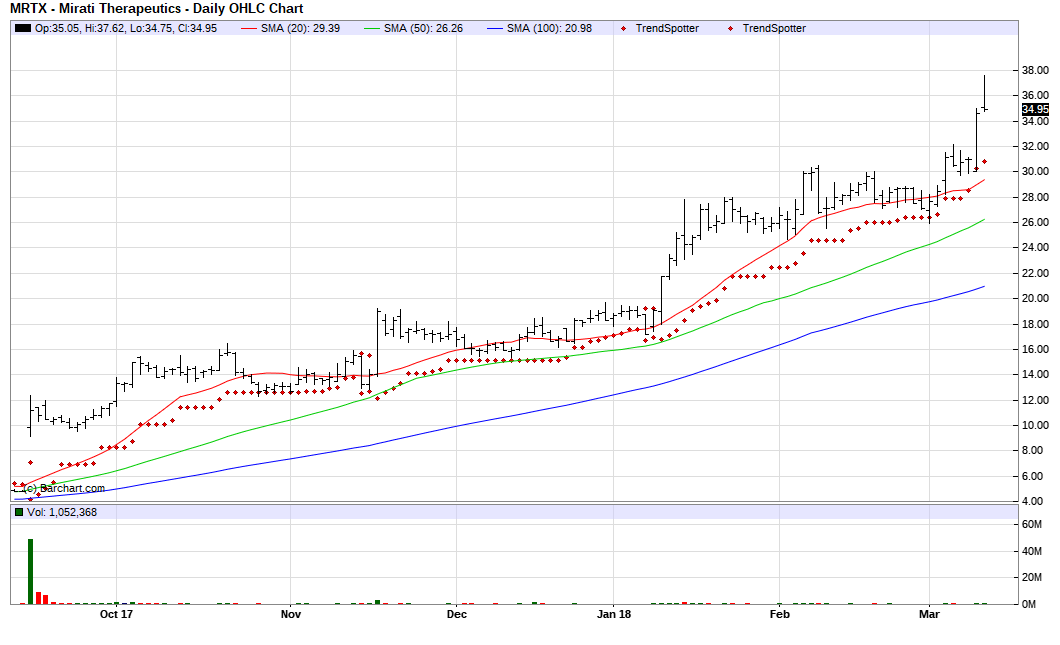Click the Nov date axis label
The image size is (1060, 645).
coord(291,614)
